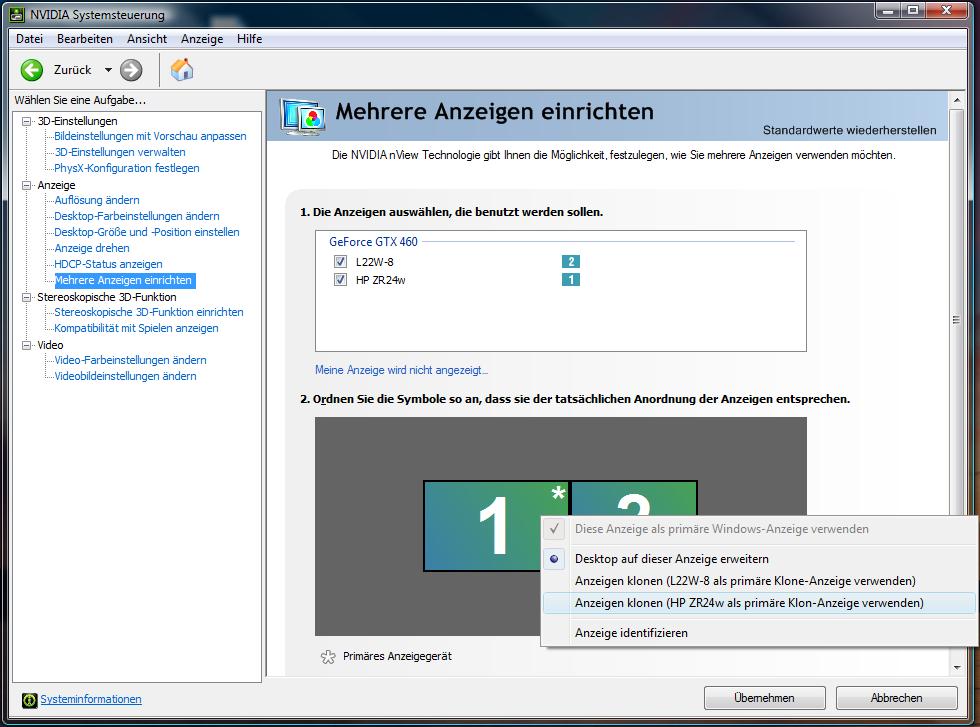Click the Systeminformationen icon at bottom left
The image size is (980, 727).
(29, 700)
